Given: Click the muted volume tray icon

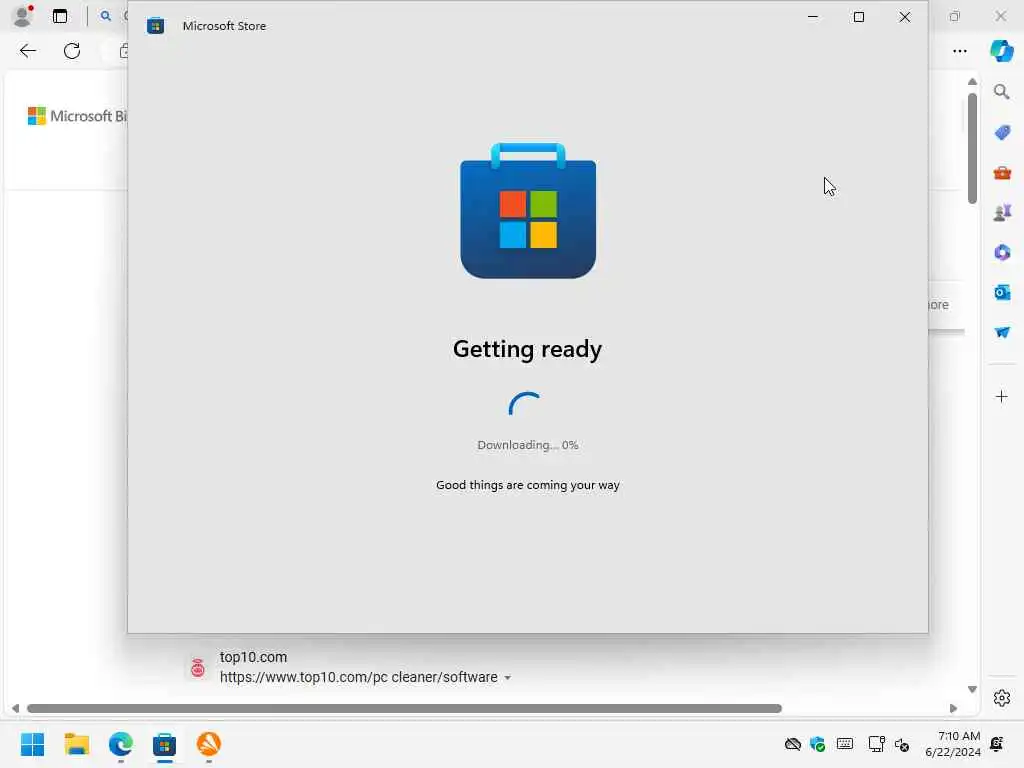Looking at the screenshot, I should (902, 744).
